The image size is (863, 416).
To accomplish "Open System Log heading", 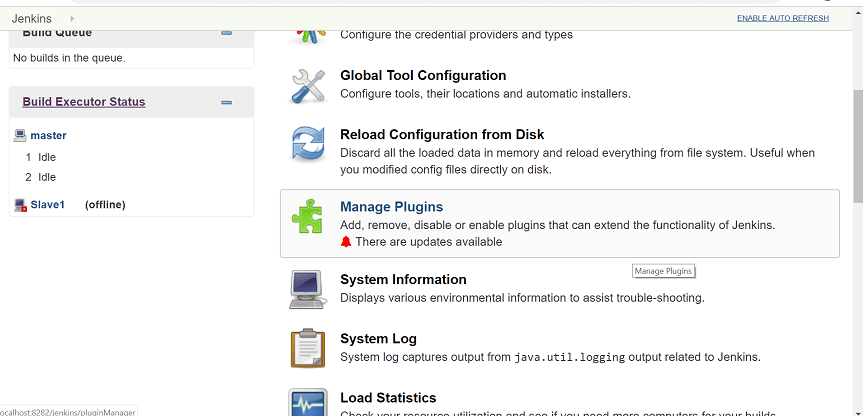I will pos(378,338).
